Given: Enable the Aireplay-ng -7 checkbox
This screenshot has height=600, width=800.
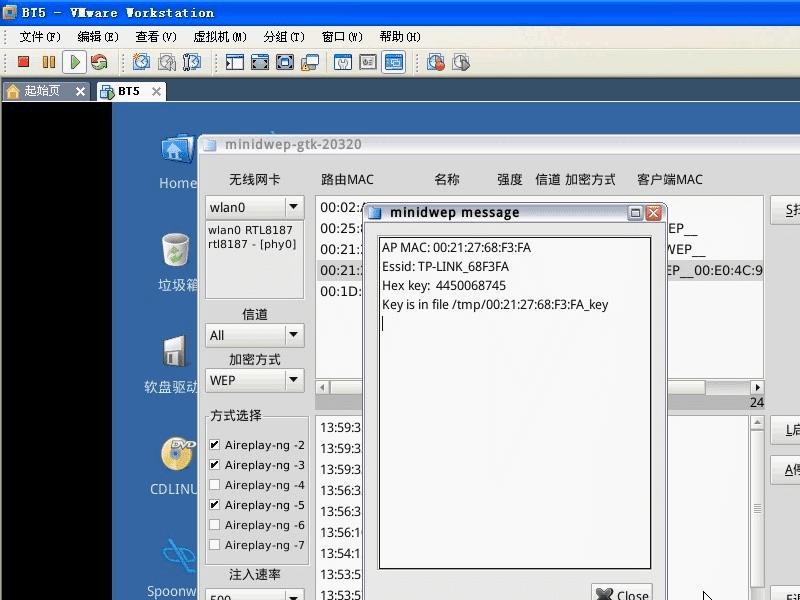Looking at the screenshot, I should pos(214,545).
